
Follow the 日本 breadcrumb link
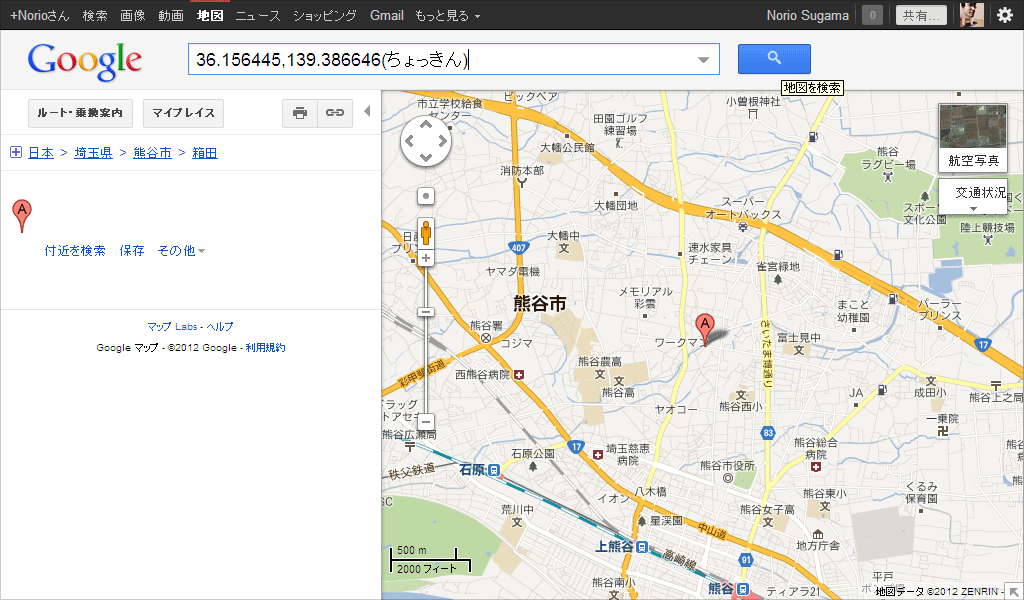41,153
